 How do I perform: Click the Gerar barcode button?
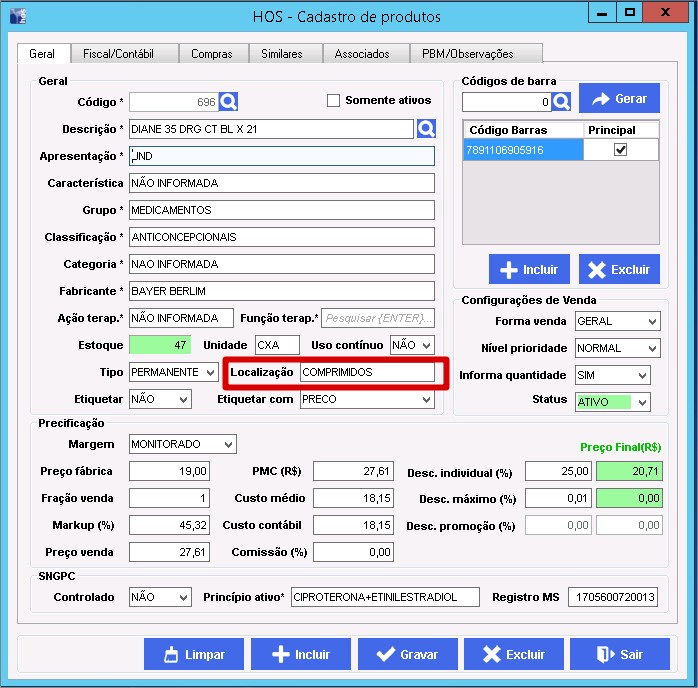click(619, 99)
